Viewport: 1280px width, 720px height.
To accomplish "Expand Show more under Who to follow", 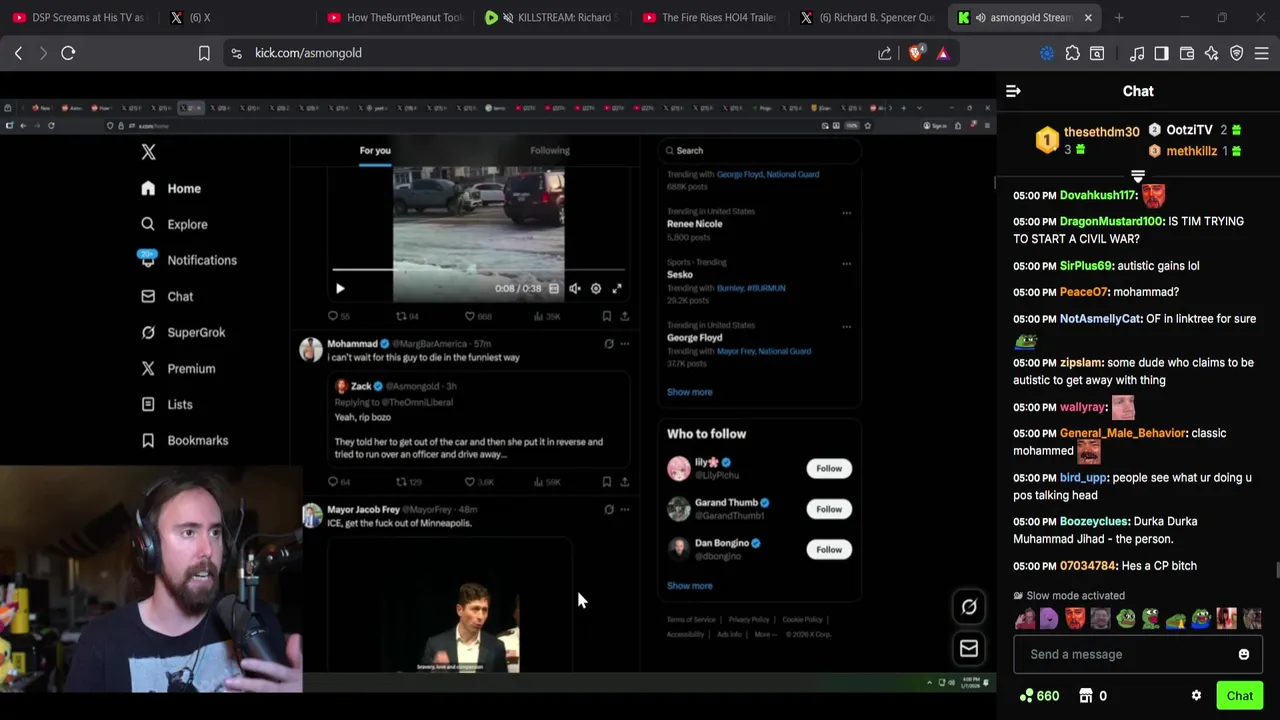I will (x=690, y=586).
